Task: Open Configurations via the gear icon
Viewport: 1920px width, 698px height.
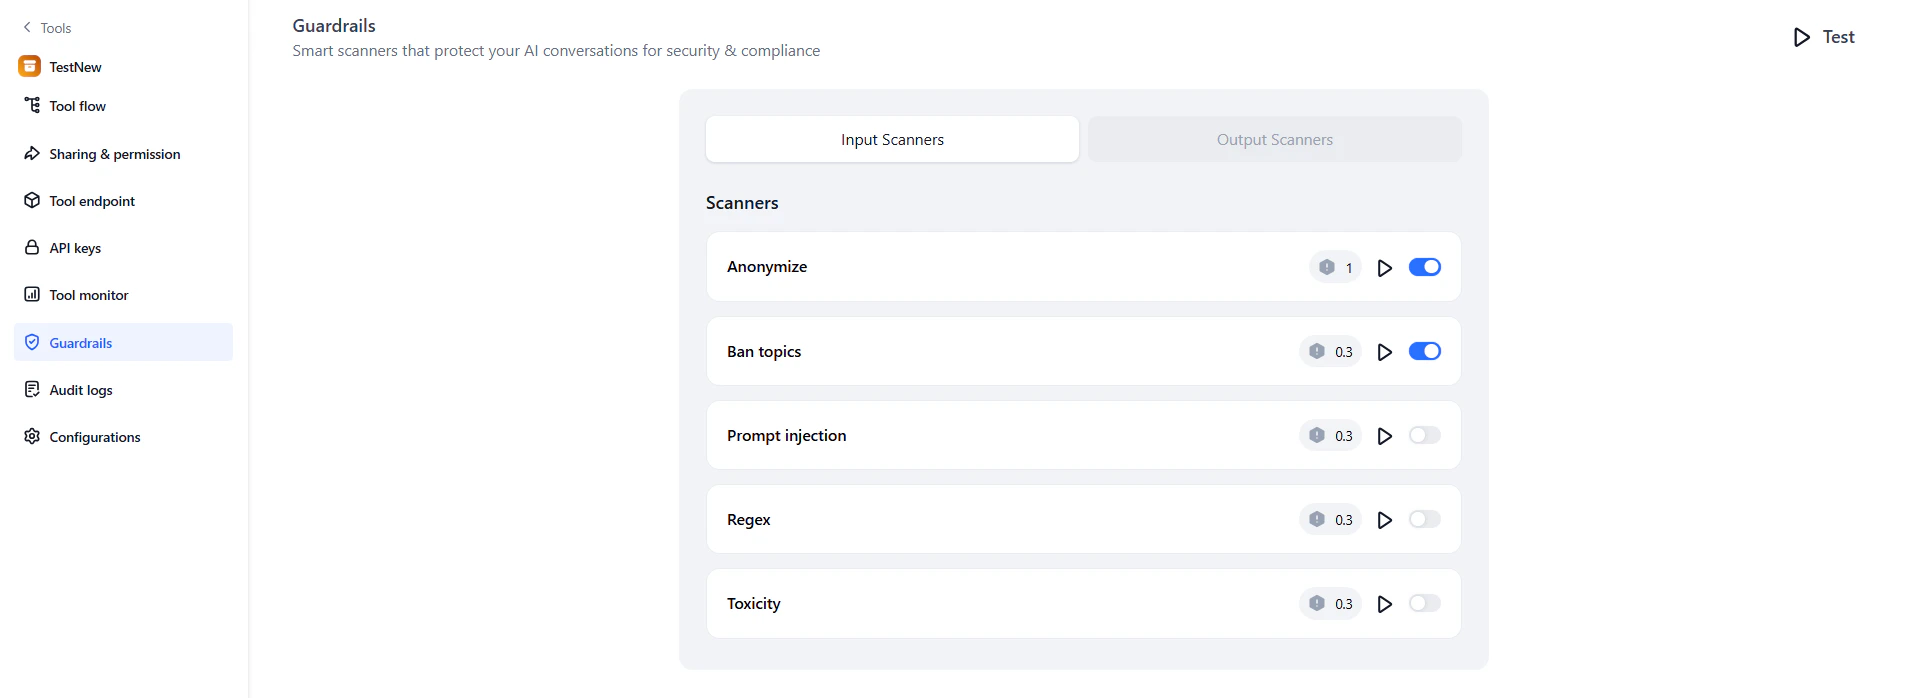Action: tap(32, 437)
